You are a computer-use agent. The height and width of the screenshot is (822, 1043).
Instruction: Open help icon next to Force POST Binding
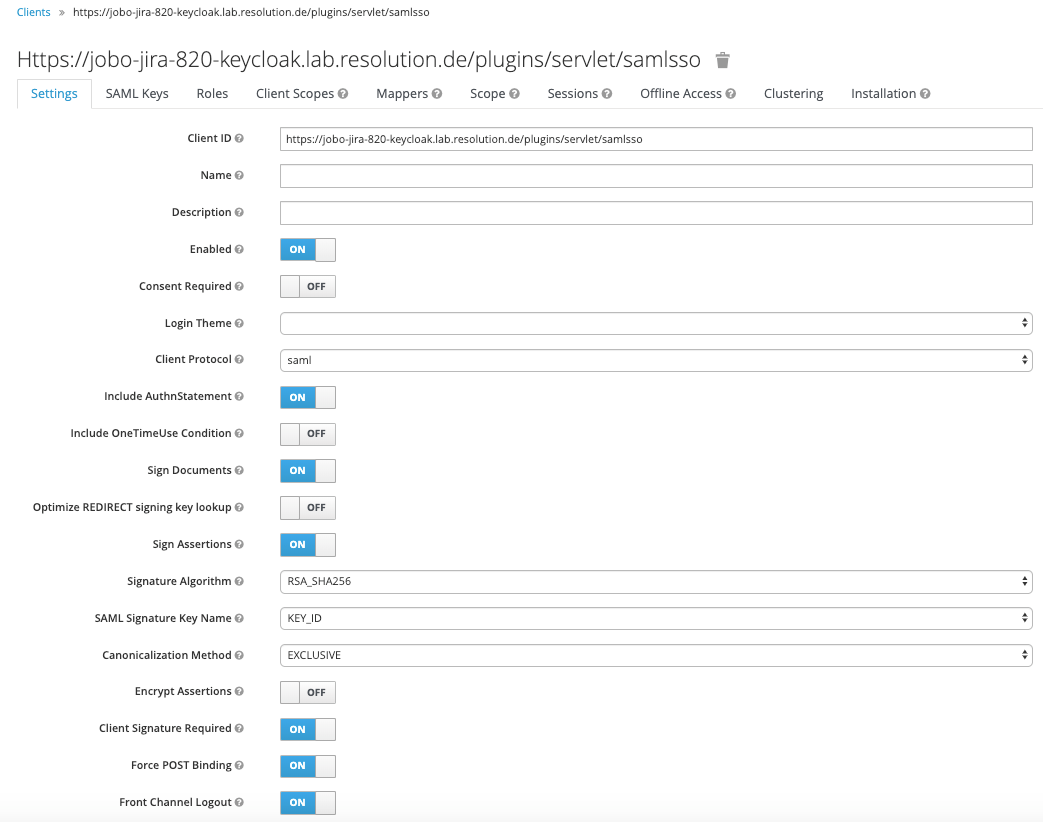coord(239,765)
